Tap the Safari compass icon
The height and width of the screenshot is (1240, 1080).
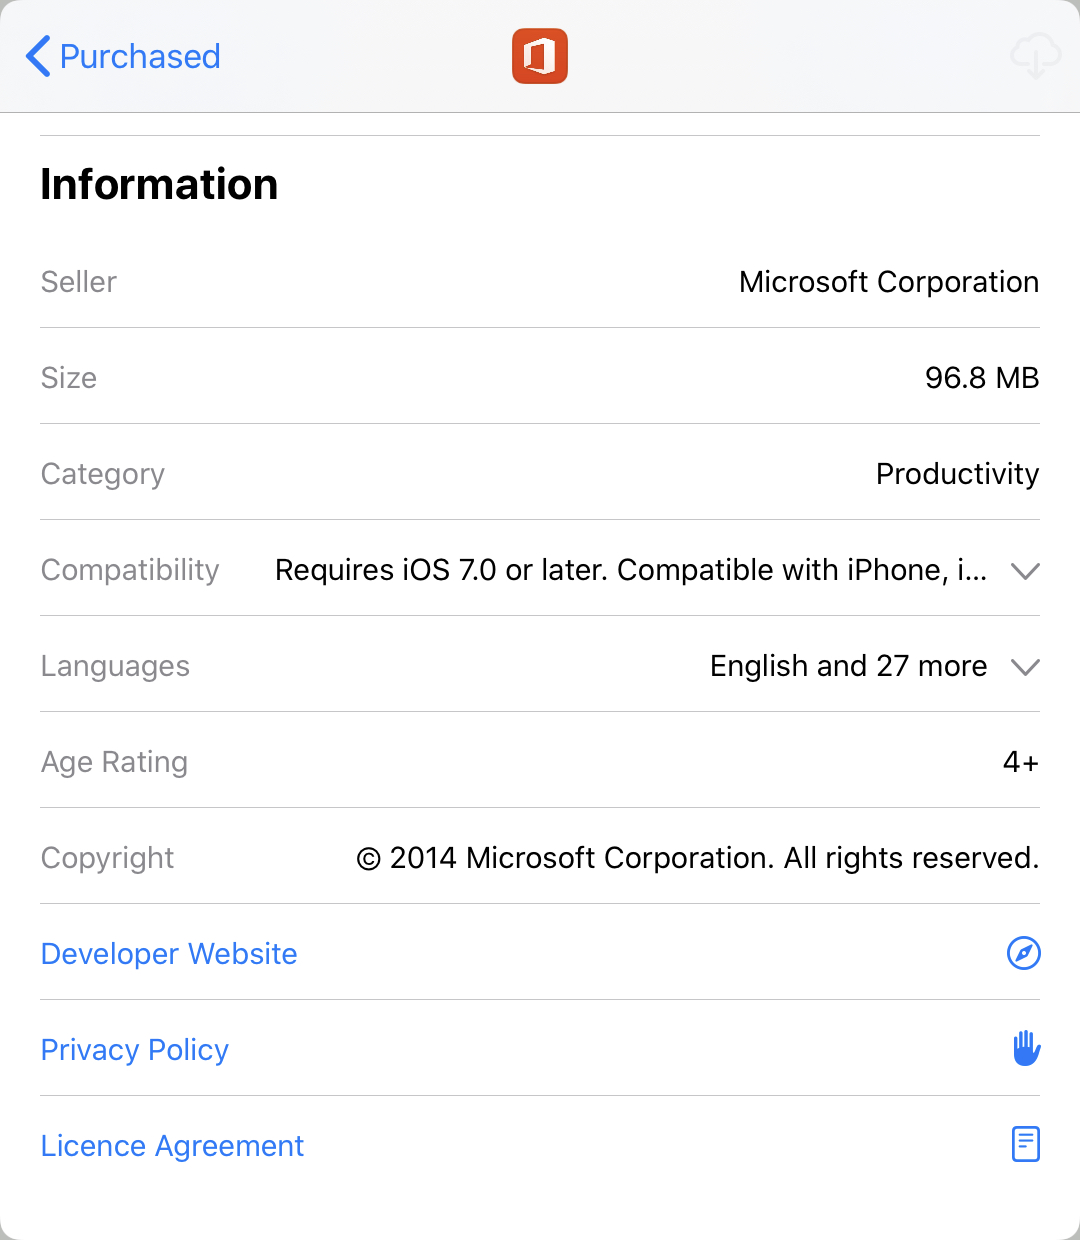click(1024, 953)
